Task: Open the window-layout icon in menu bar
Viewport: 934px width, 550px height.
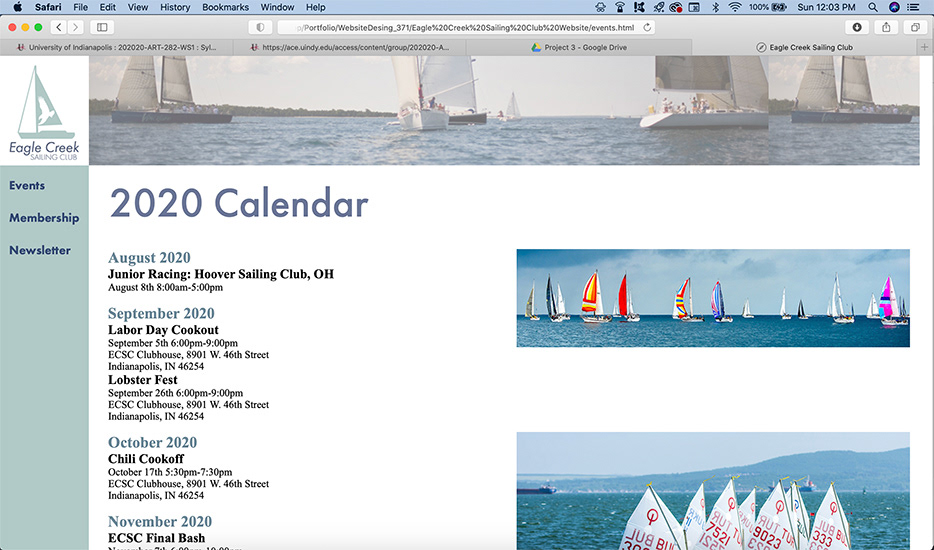Action: coord(695,7)
